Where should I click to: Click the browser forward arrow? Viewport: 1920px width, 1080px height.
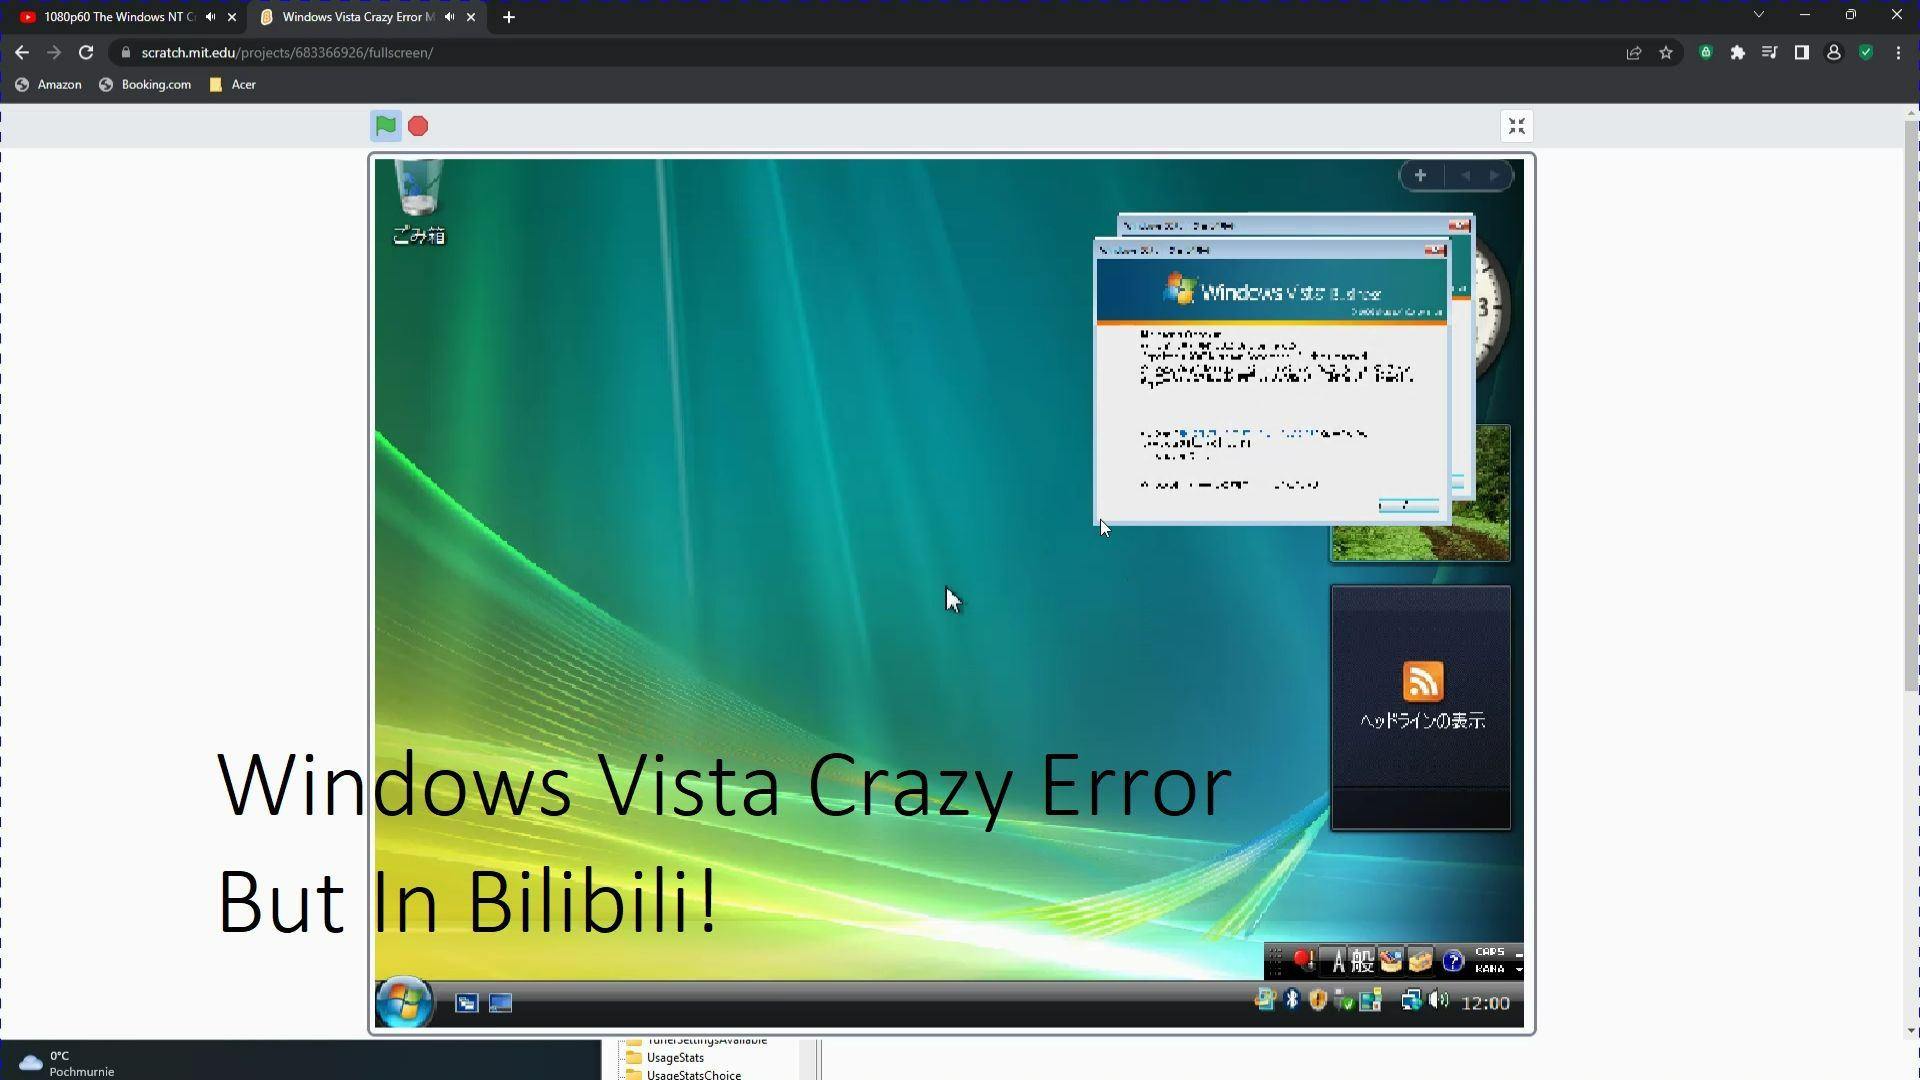[54, 53]
